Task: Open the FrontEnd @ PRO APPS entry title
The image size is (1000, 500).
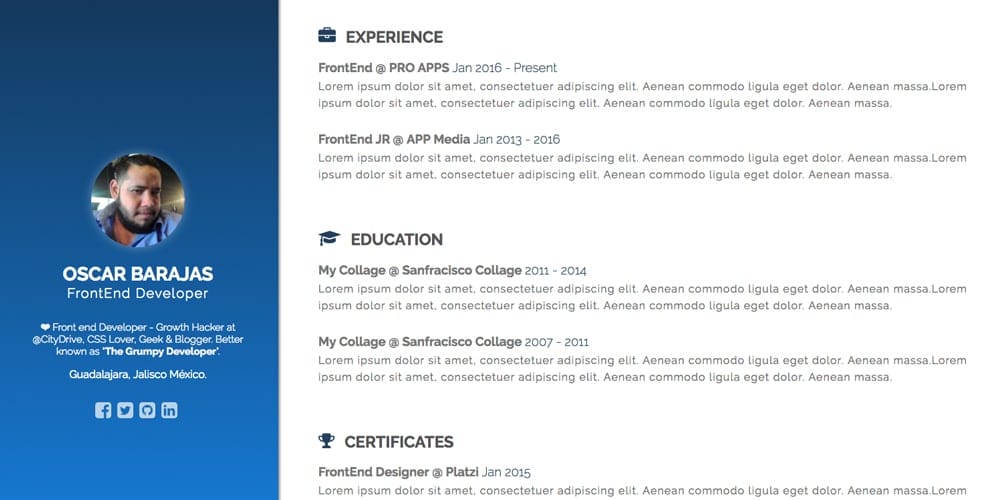Action: pyautogui.click(x=384, y=68)
